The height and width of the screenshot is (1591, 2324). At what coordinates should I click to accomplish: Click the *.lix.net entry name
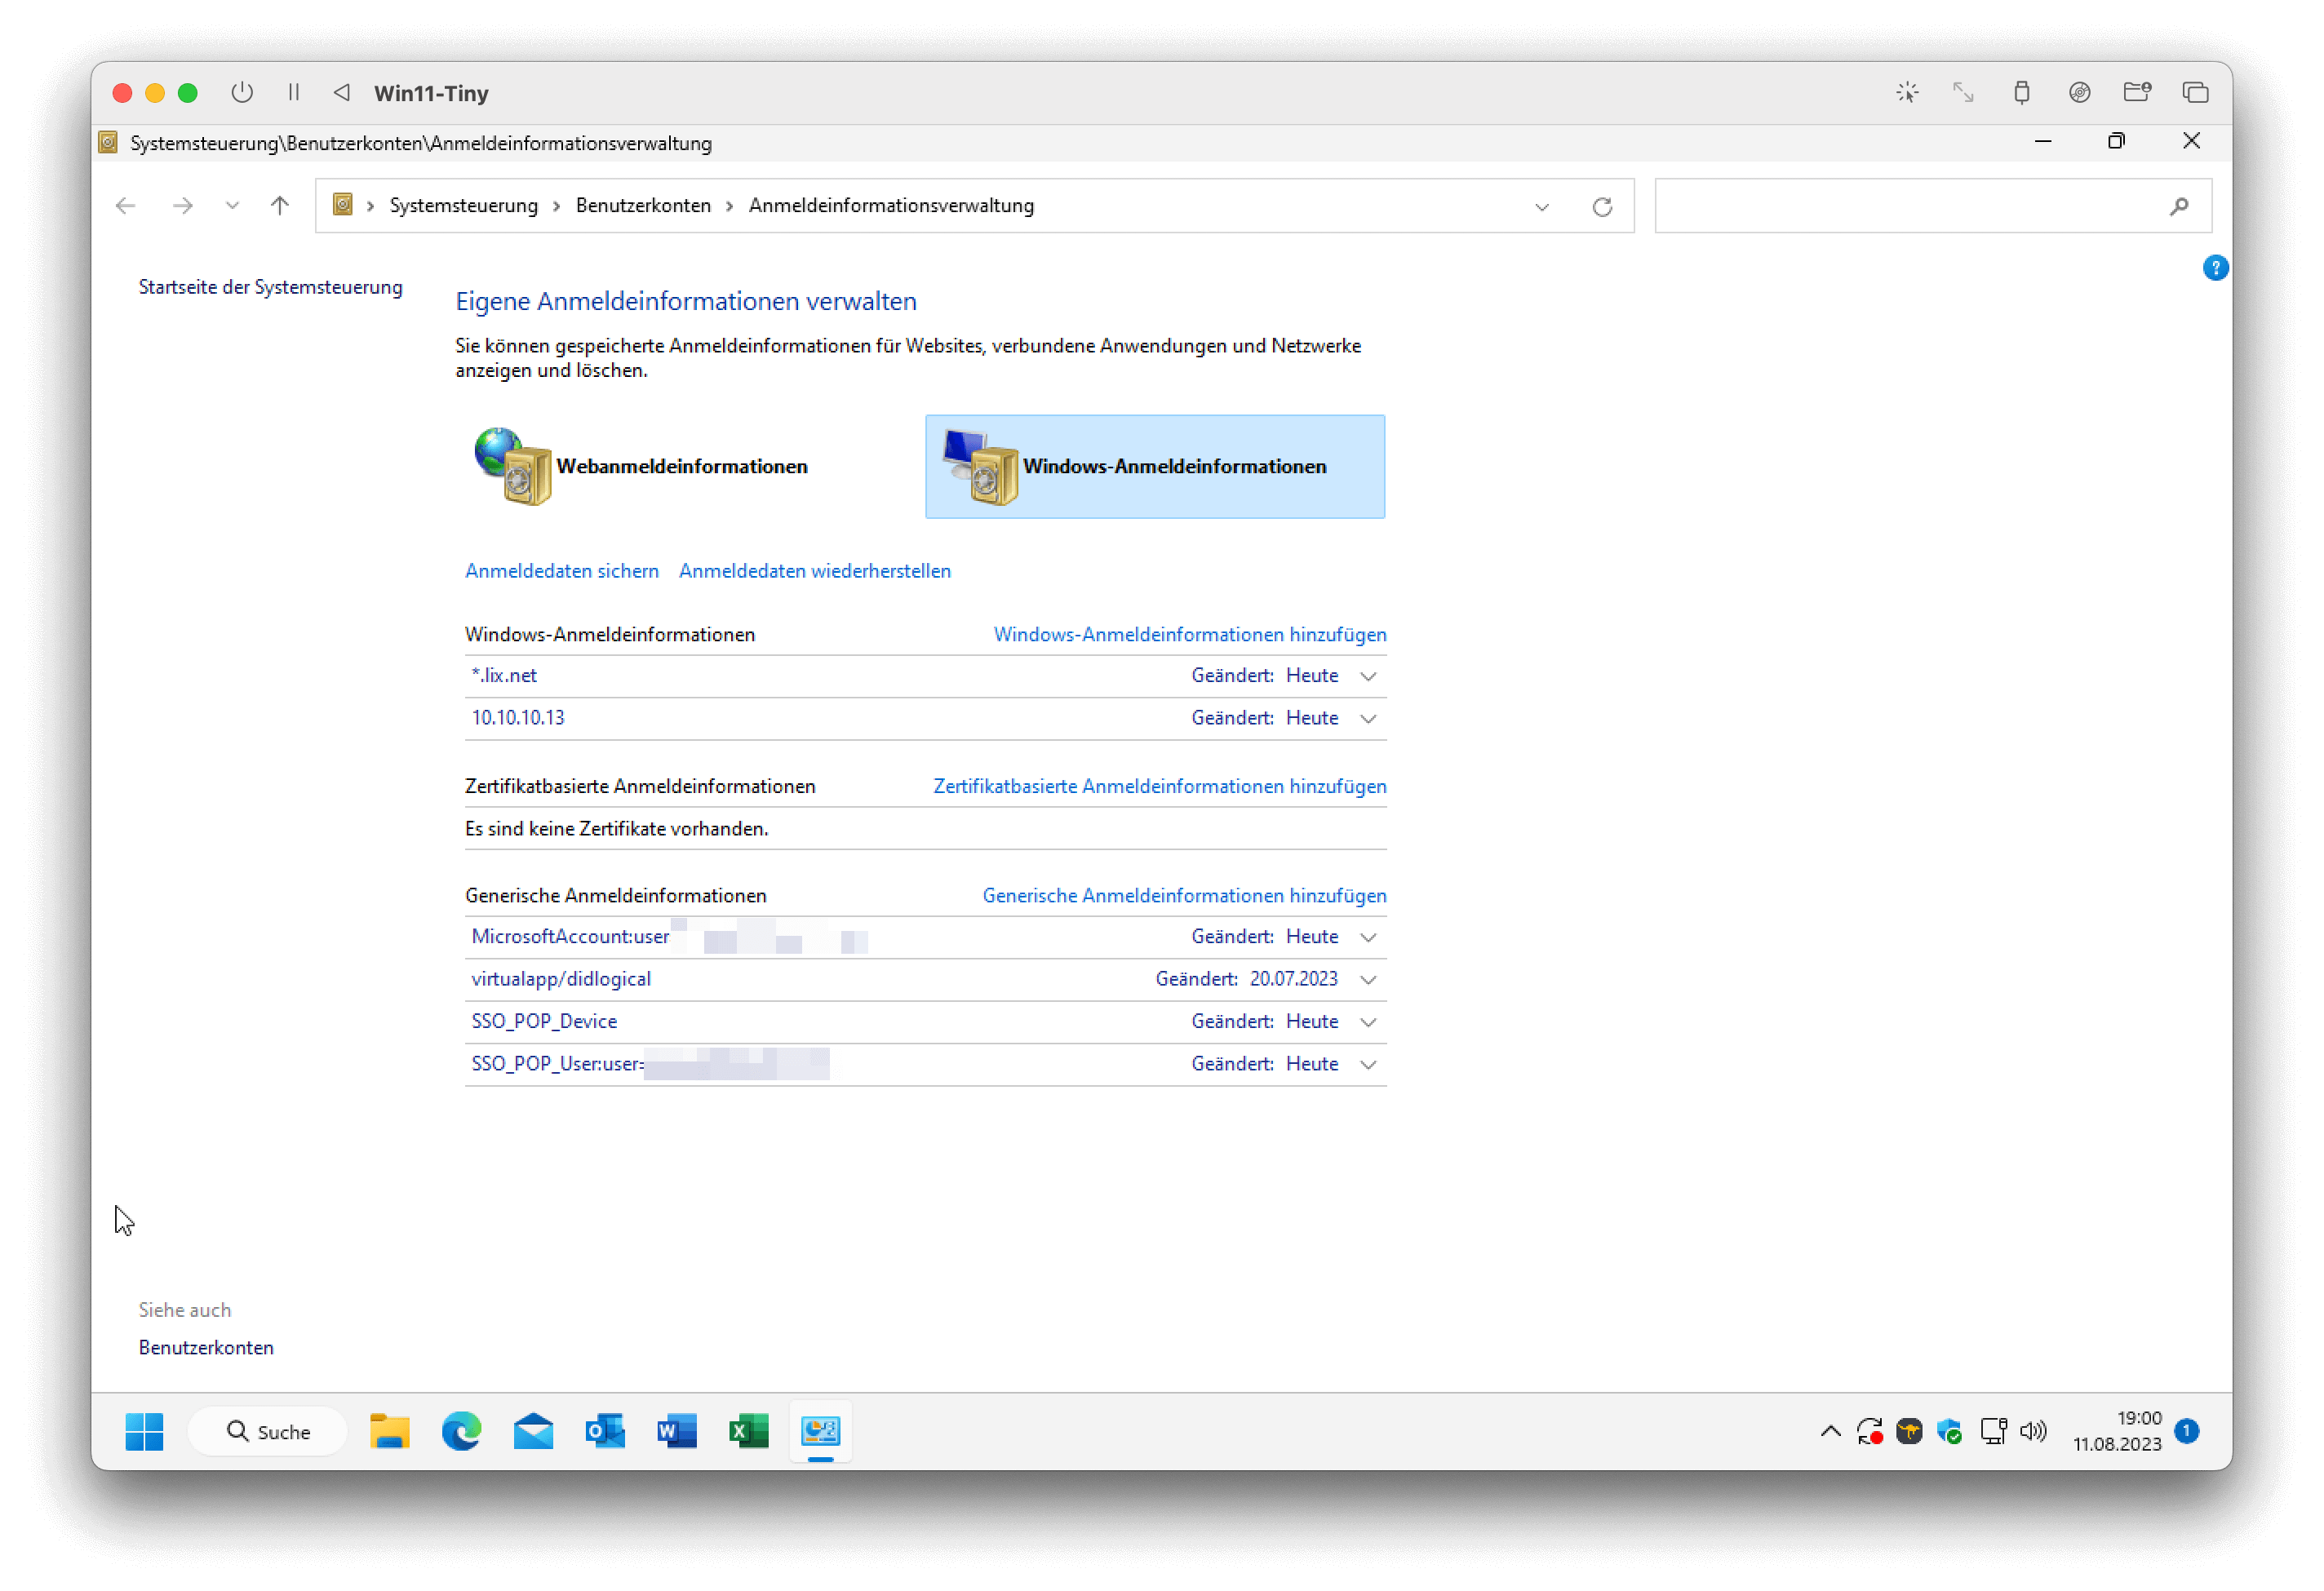504,675
